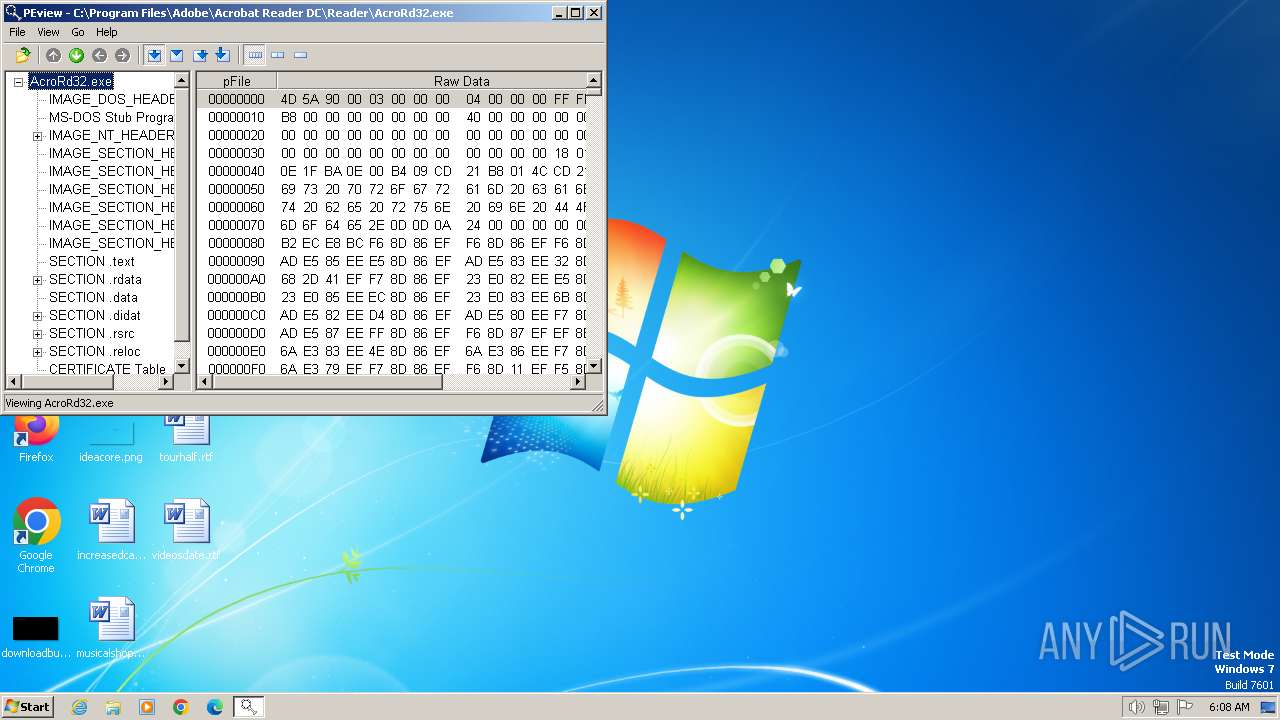The height and width of the screenshot is (720, 1280).
Task: Launch Internet Explorer from the taskbar
Action: tap(79, 707)
